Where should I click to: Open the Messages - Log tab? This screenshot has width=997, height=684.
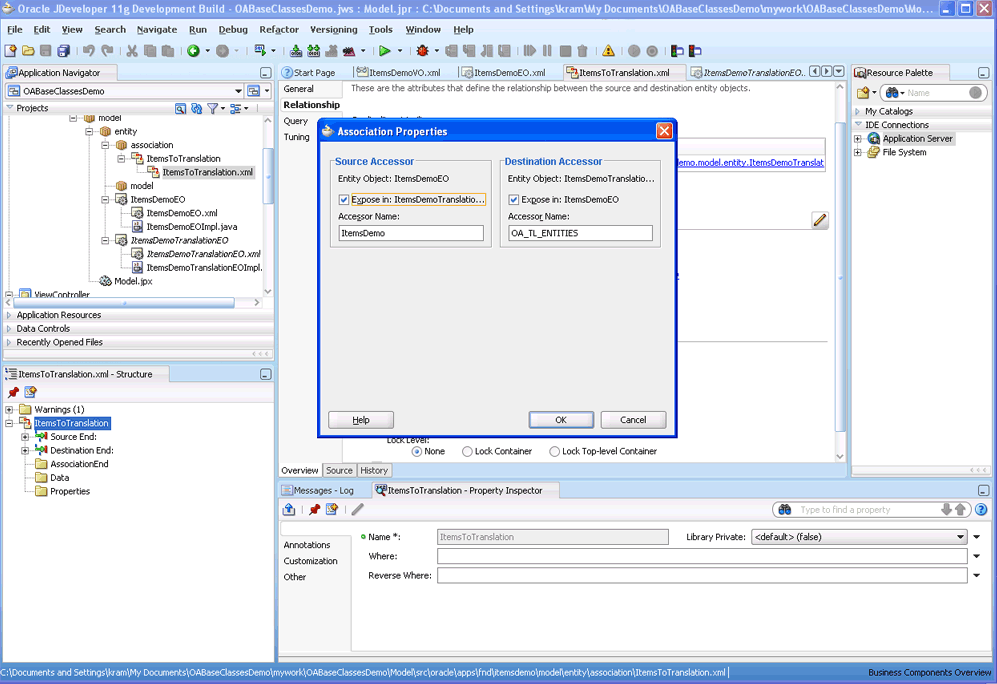318,491
